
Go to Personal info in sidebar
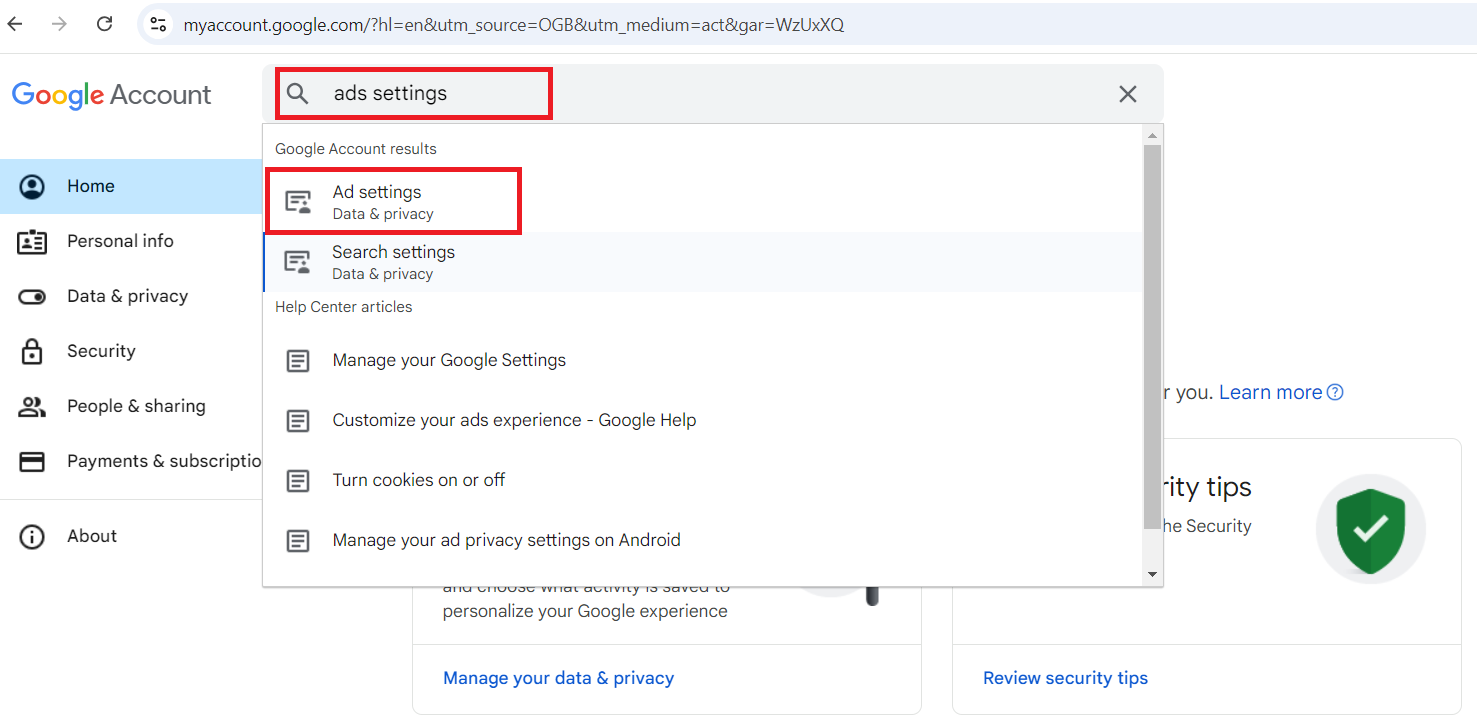[x=131, y=241]
